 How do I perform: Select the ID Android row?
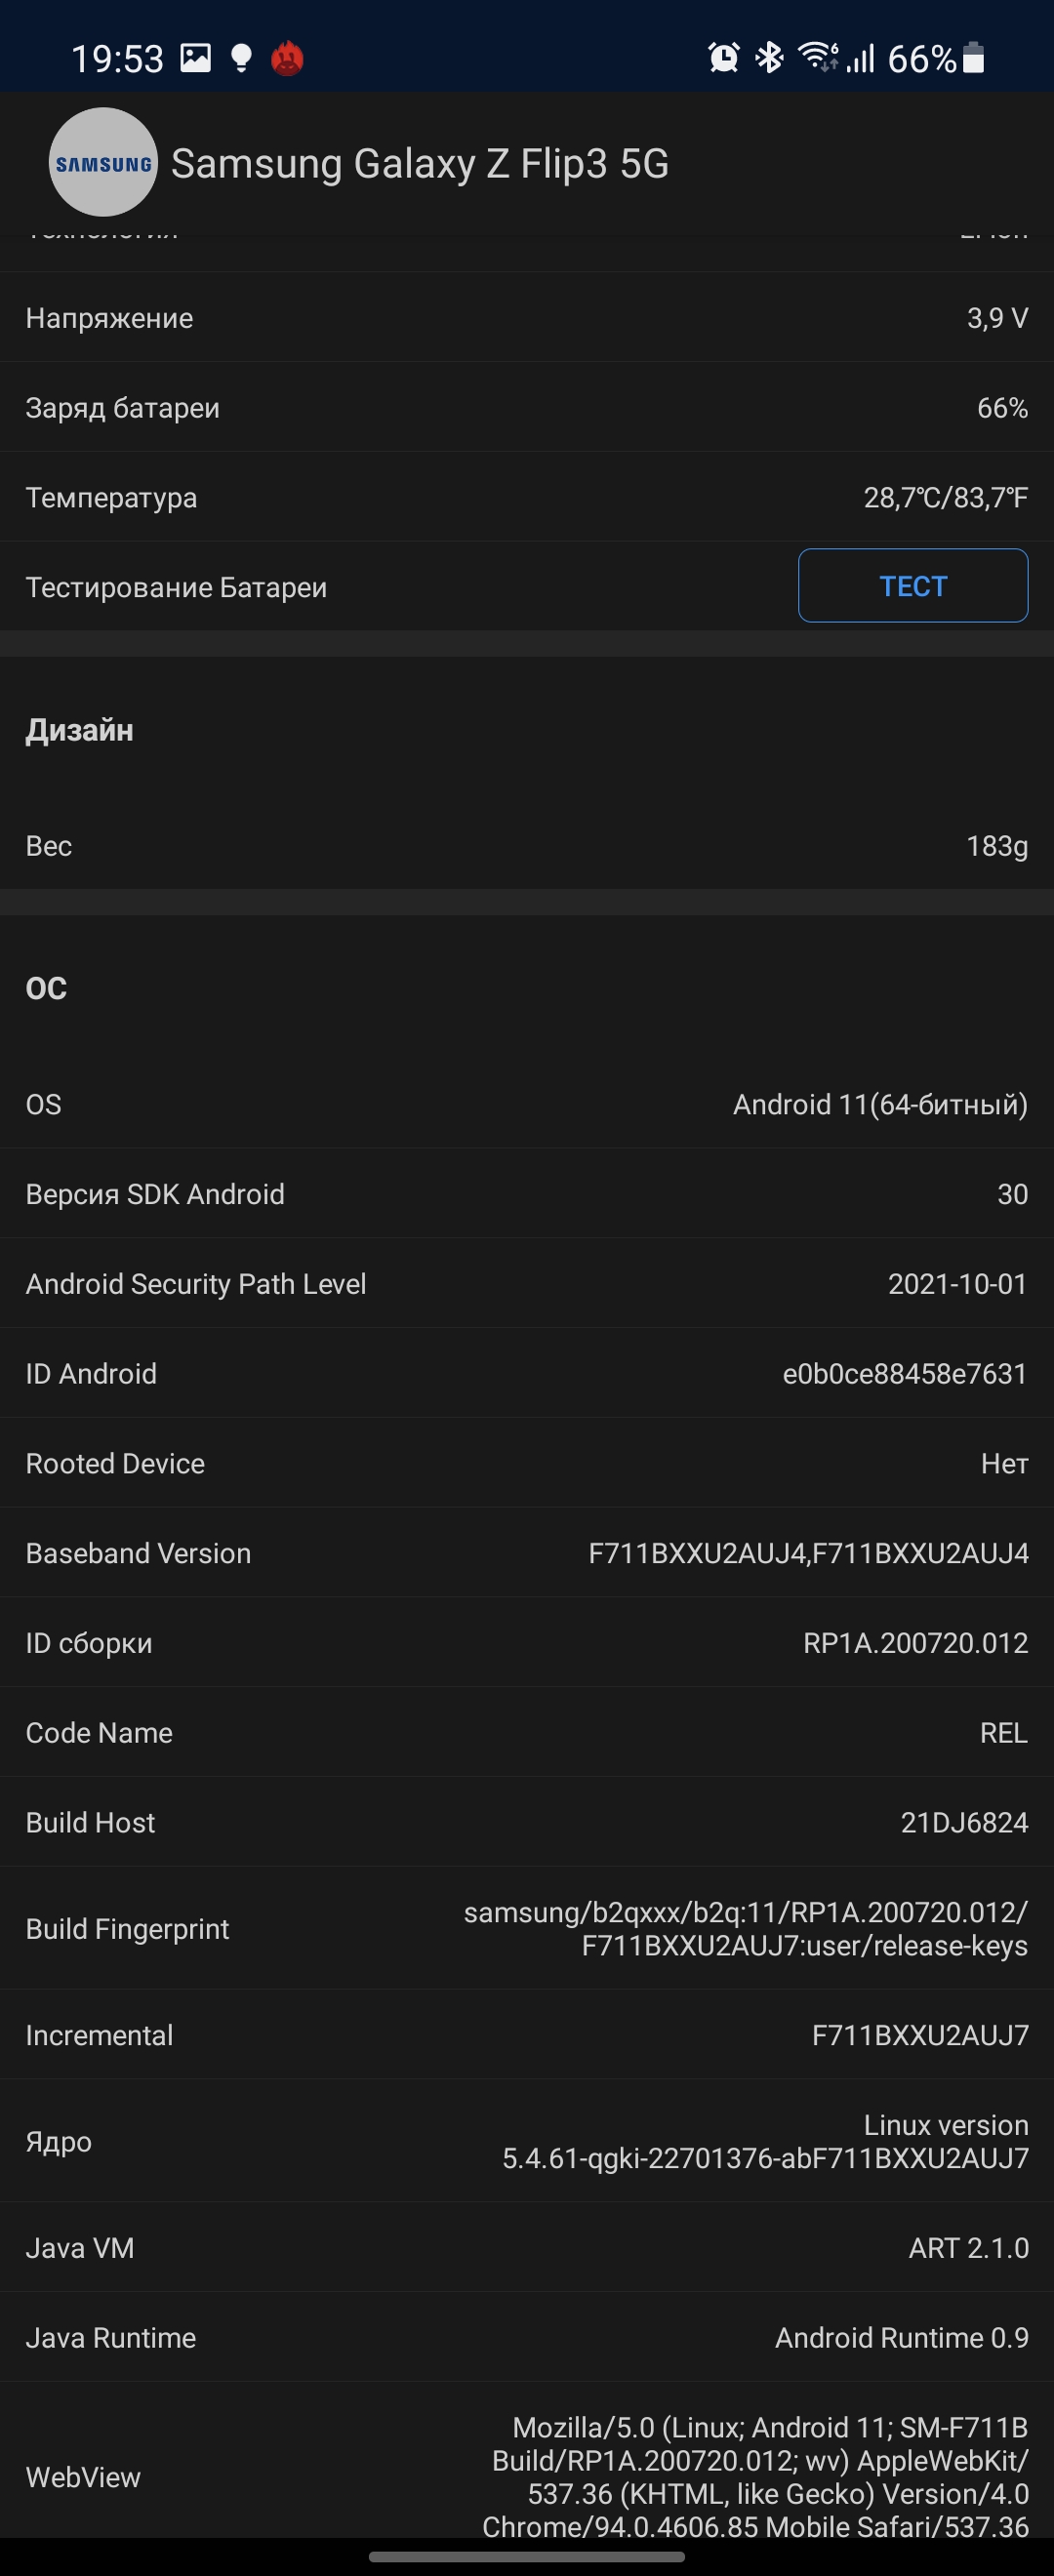point(527,1374)
